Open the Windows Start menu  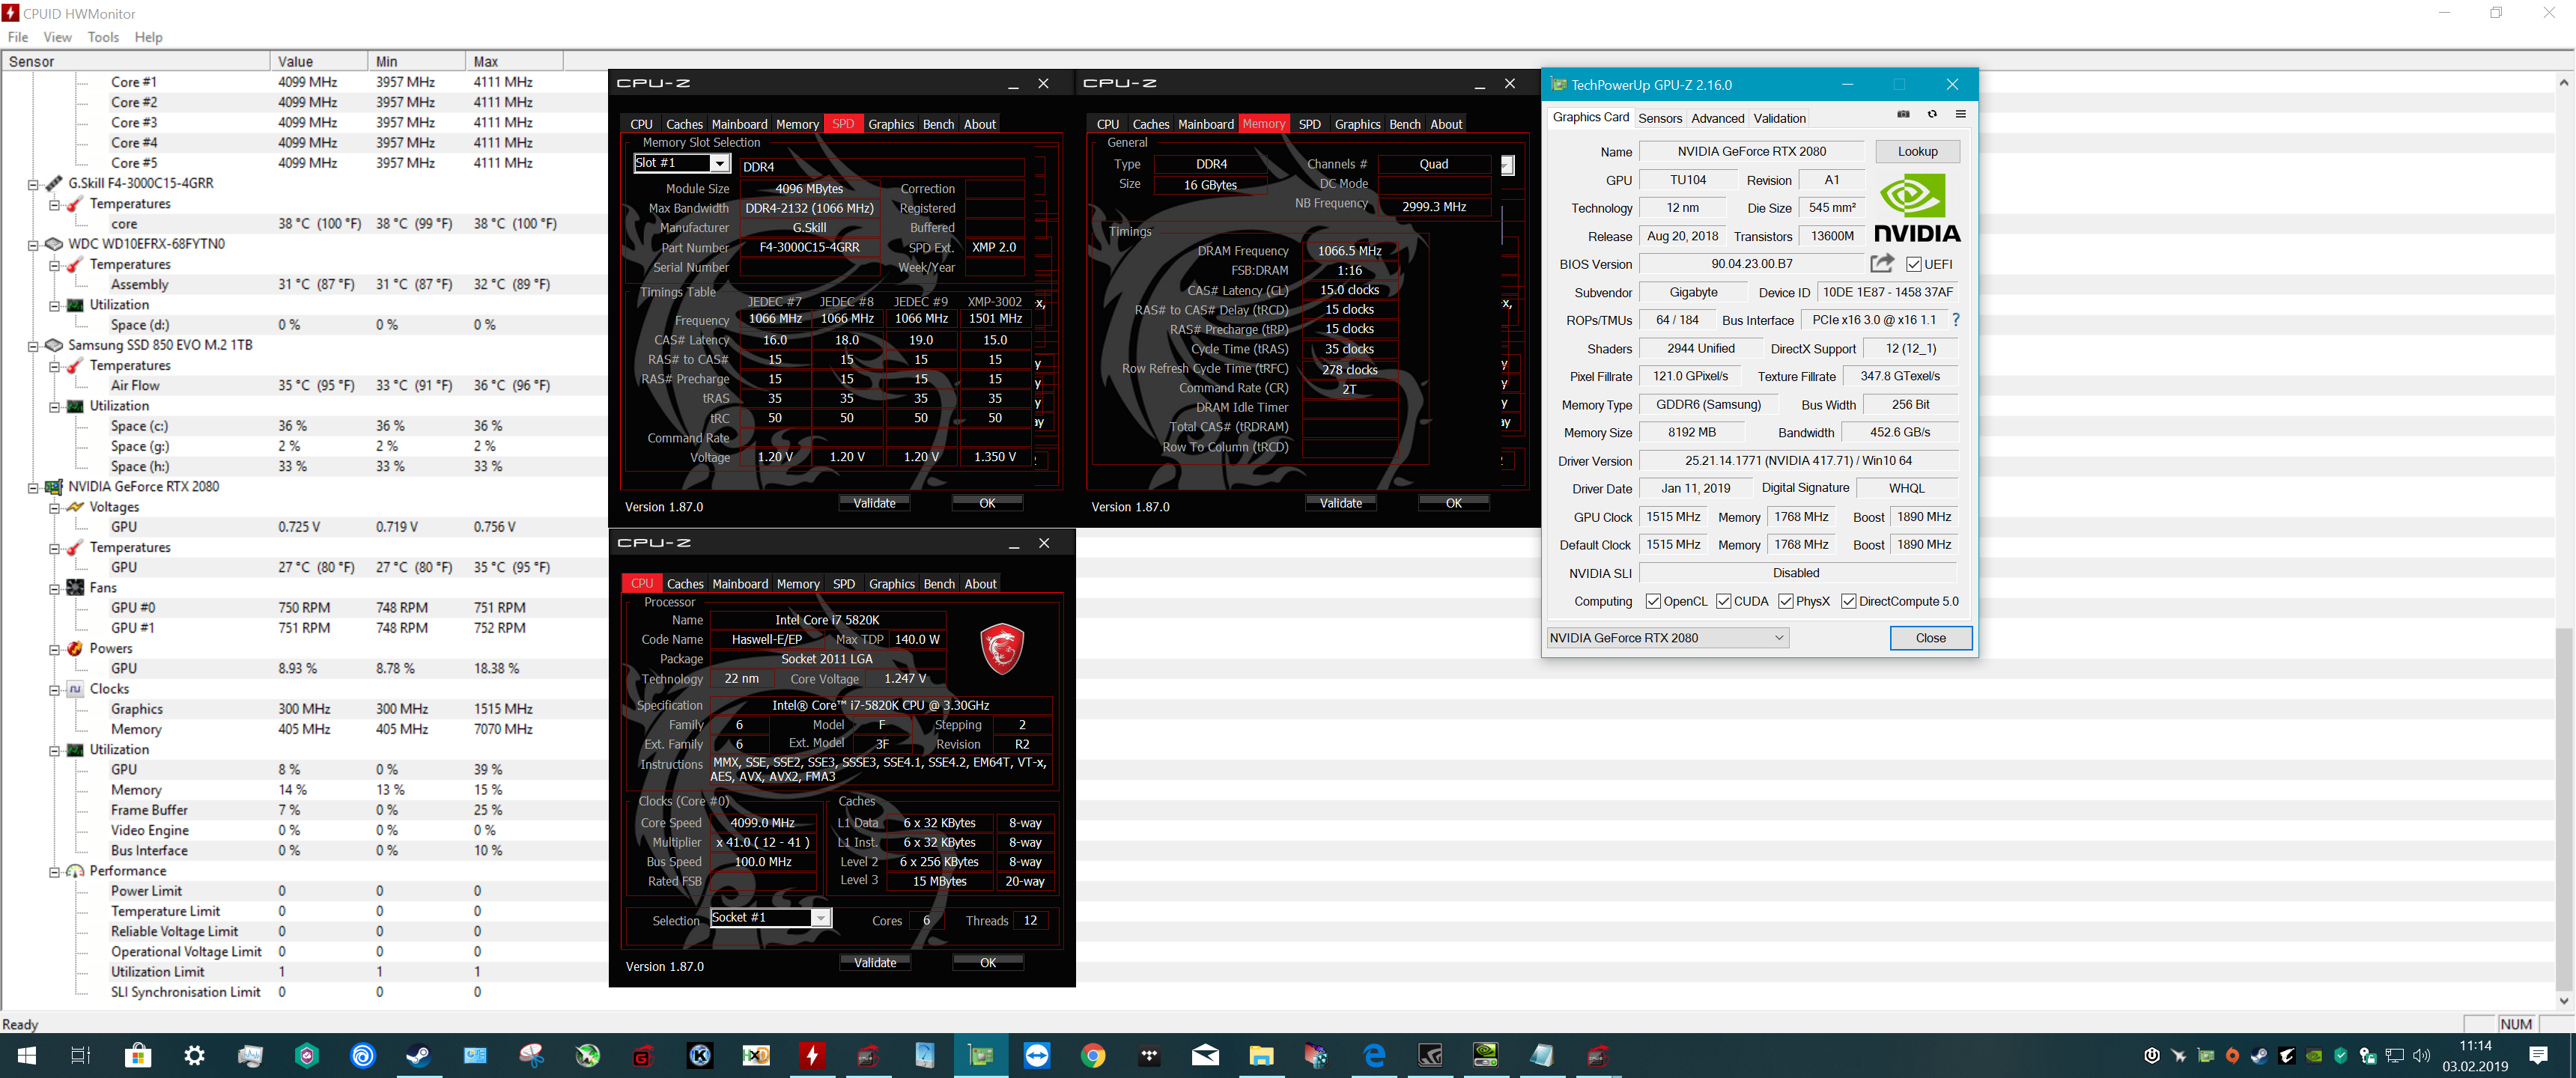27,1056
